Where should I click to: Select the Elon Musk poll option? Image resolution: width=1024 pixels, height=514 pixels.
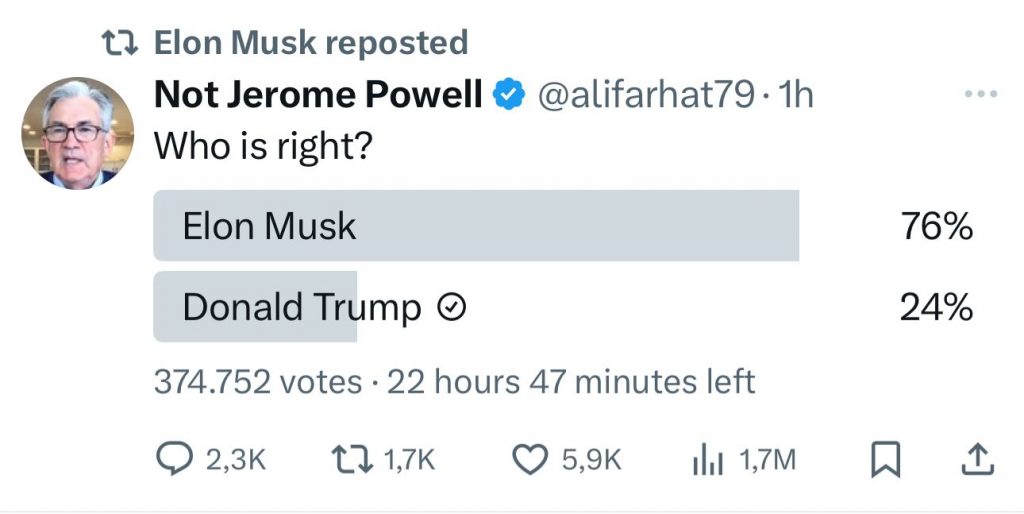coord(563,226)
